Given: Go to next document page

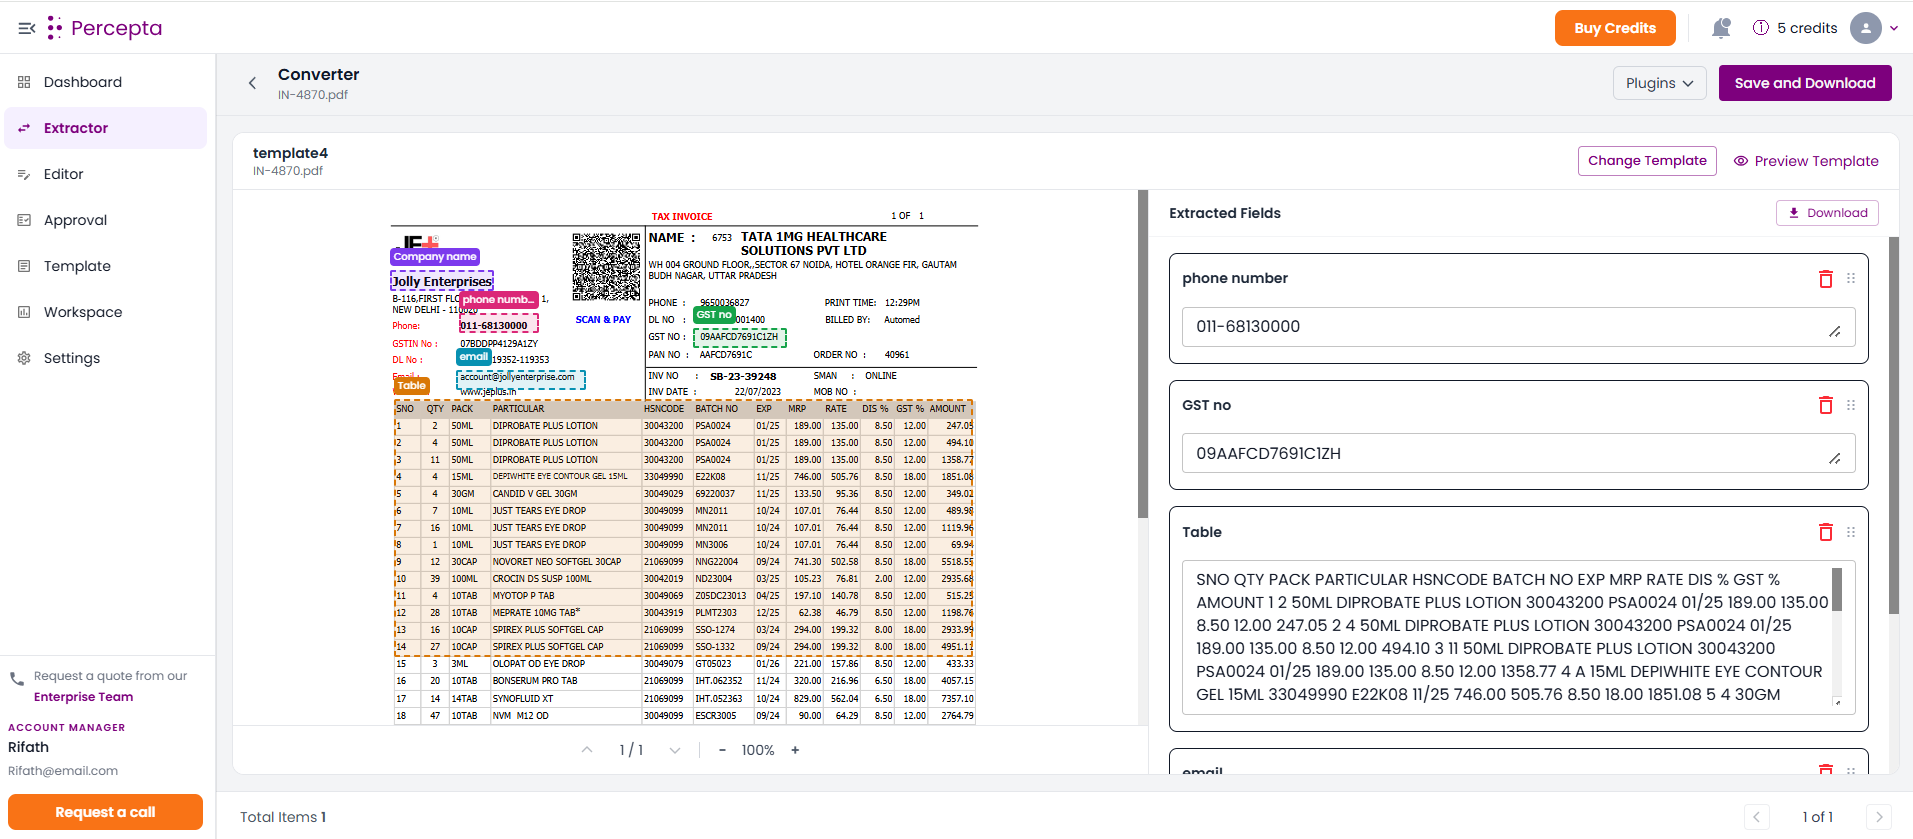Looking at the screenshot, I should (x=675, y=750).
